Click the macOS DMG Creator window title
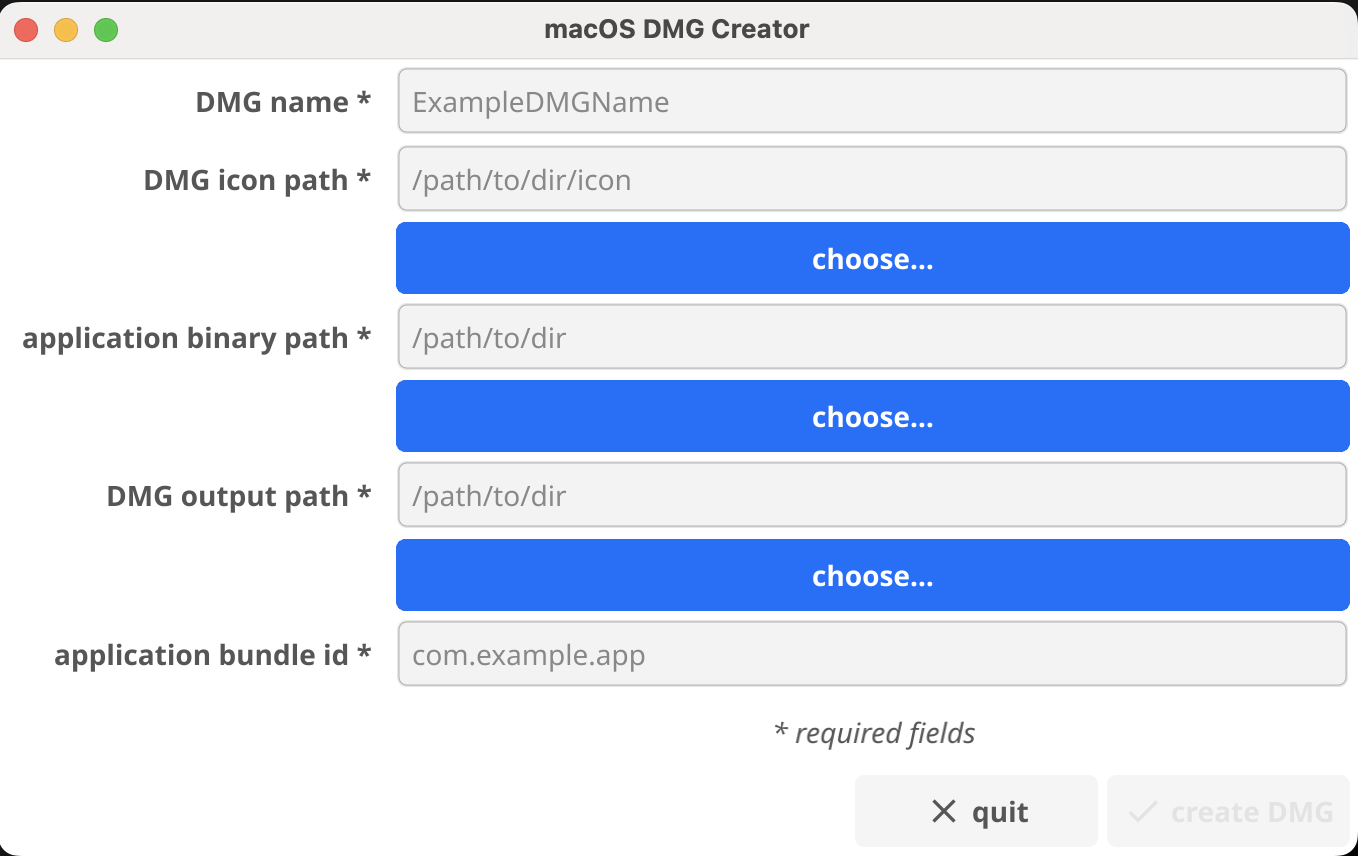The height and width of the screenshot is (856, 1358). pyautogui.click(x=677, y=29)
